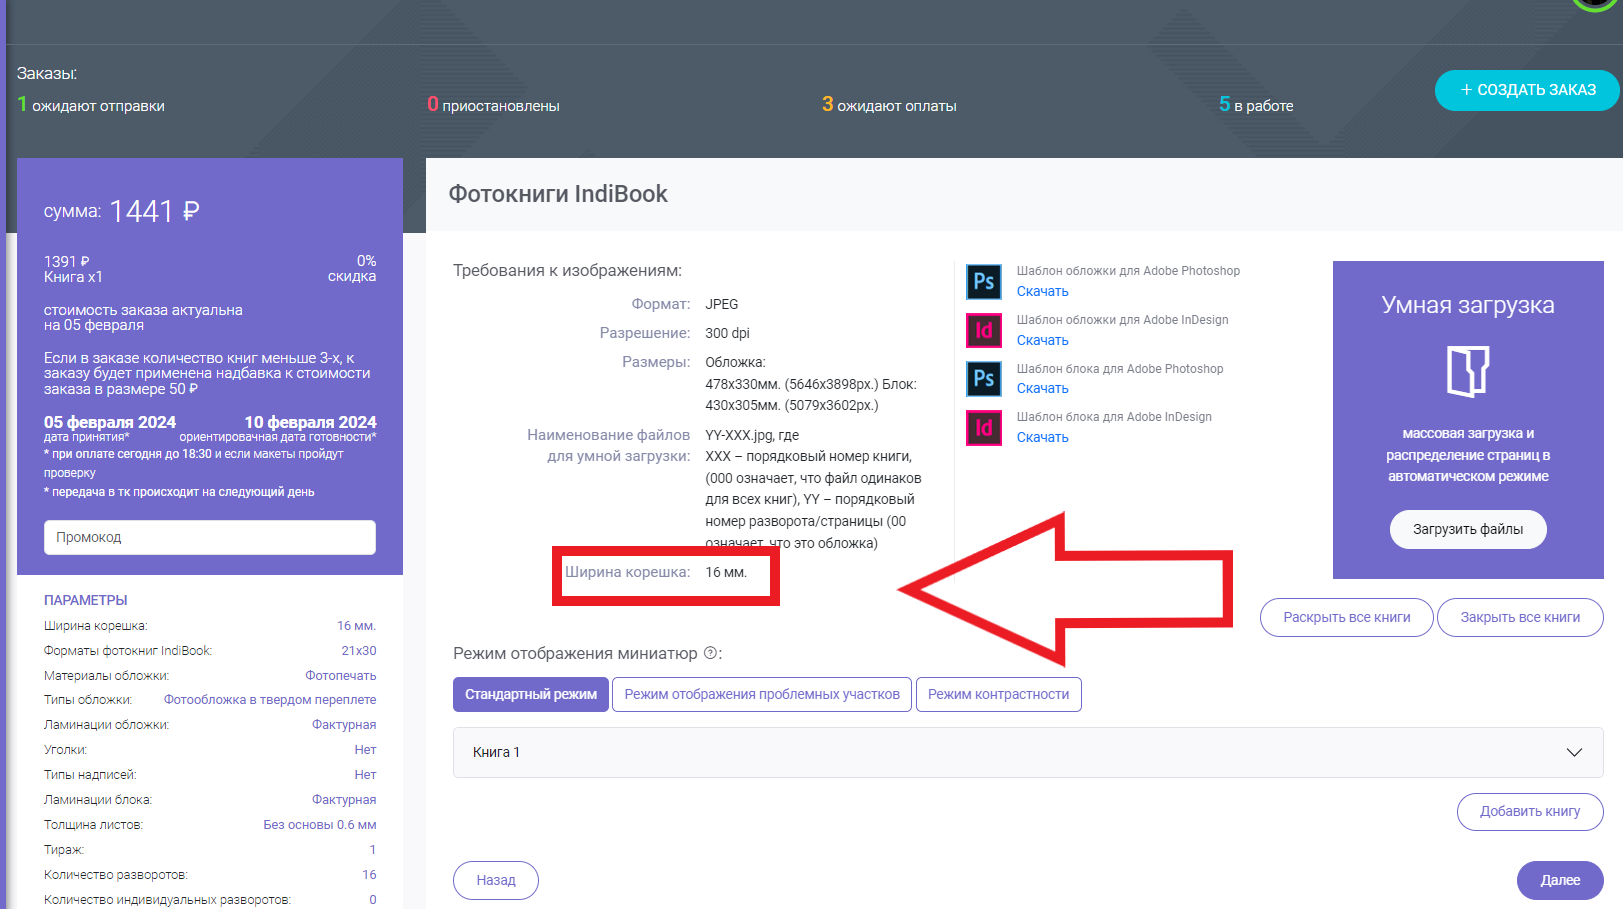Viewport: 1623px width, 909px height.
Task: Click InDesign icon for block template
Action: point(983,427)
